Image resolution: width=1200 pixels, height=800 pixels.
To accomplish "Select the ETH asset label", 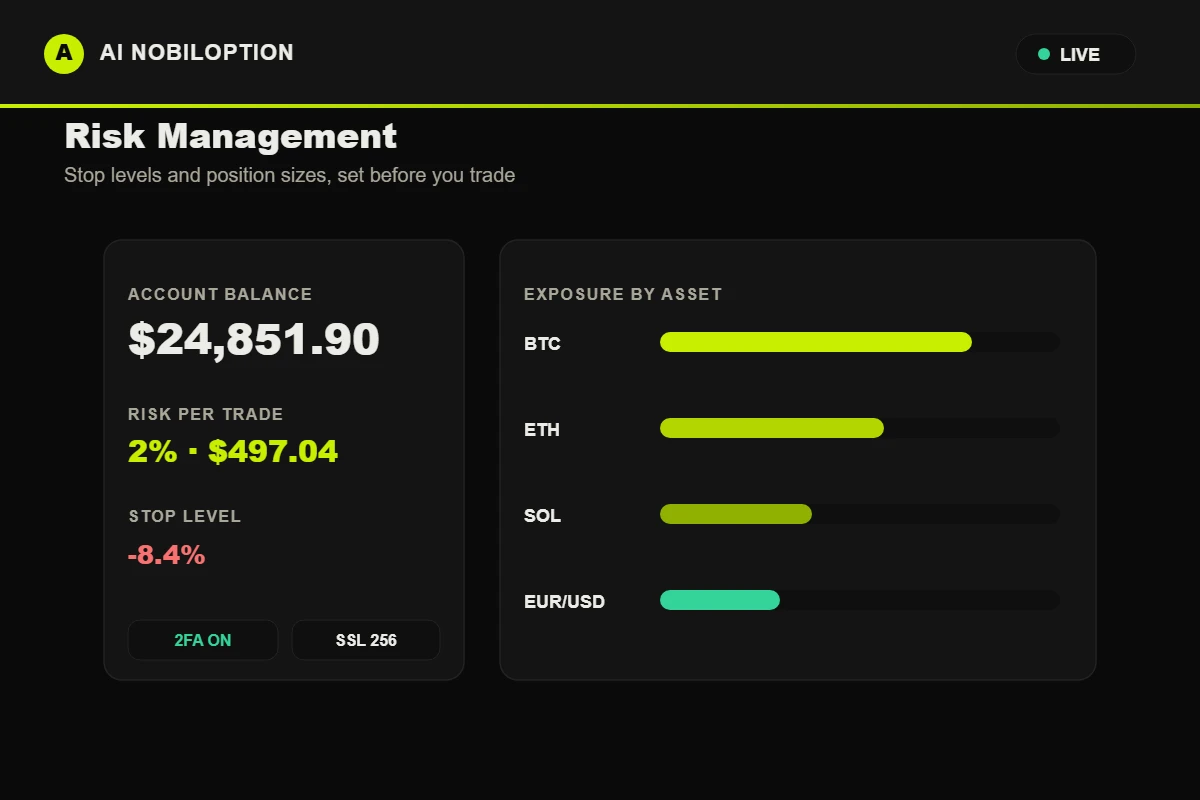I will (542, 430).
